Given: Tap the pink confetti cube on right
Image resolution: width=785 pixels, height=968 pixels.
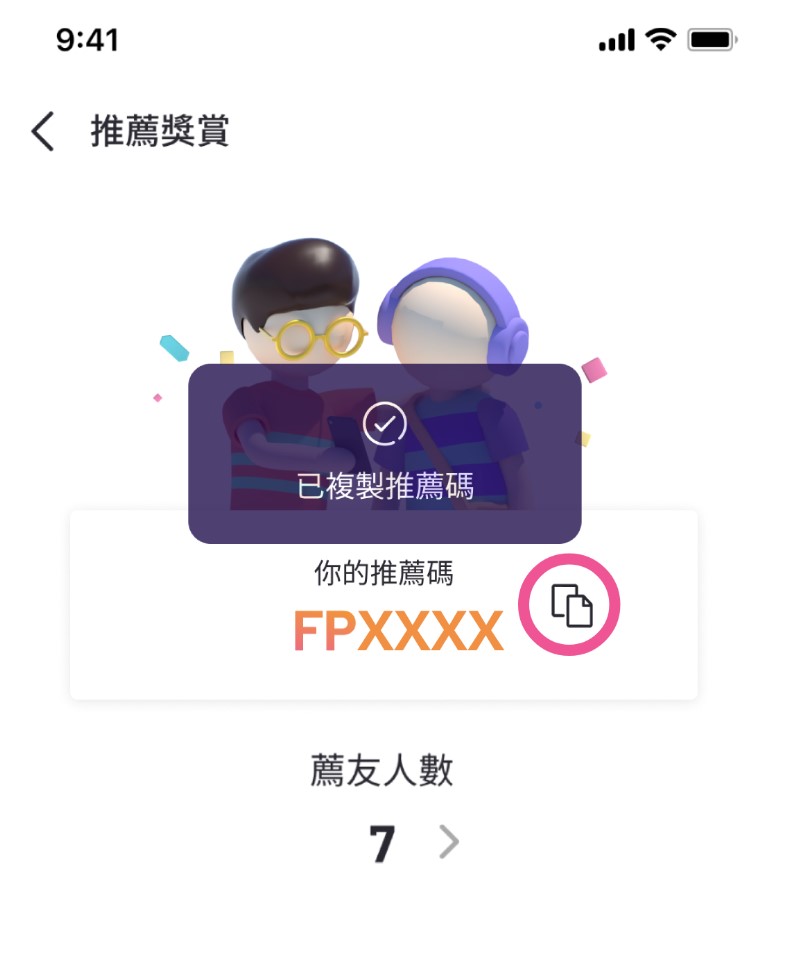Looking at the screenshot, I should tap(594, 370).
